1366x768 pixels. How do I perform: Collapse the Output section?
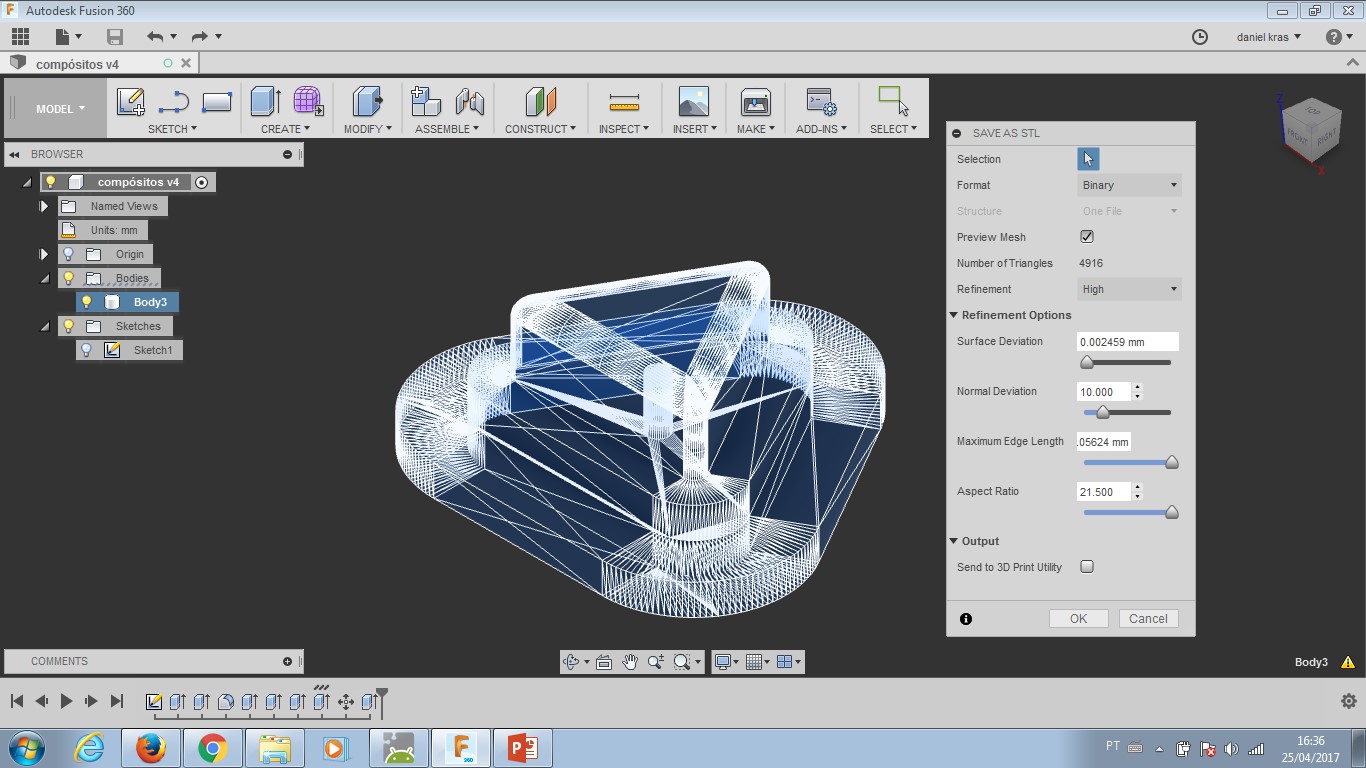[x=954, y=541]
